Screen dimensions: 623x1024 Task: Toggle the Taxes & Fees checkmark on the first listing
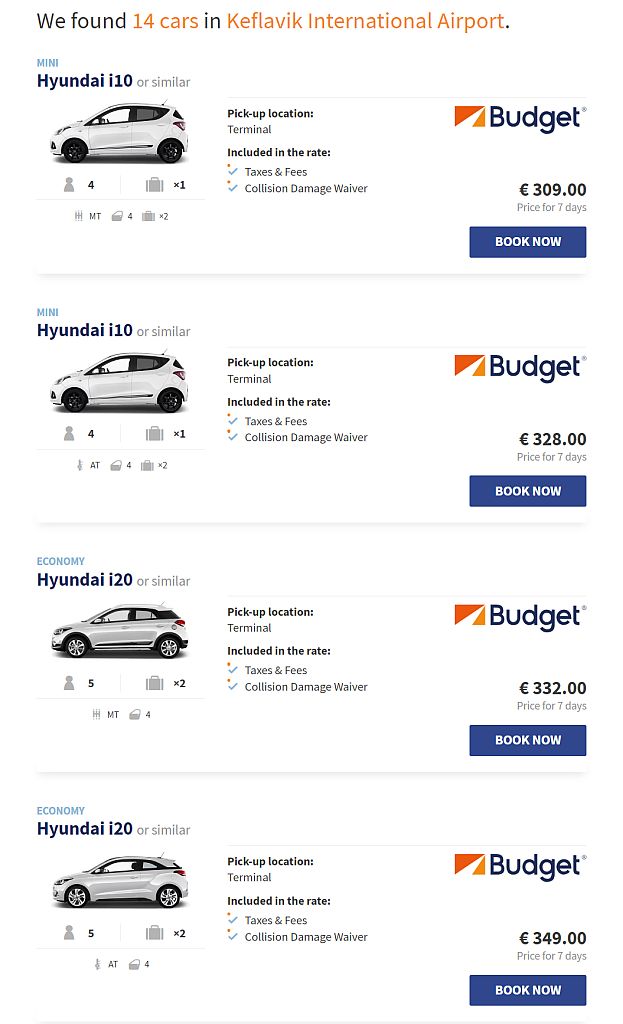[x=231, y=170]
